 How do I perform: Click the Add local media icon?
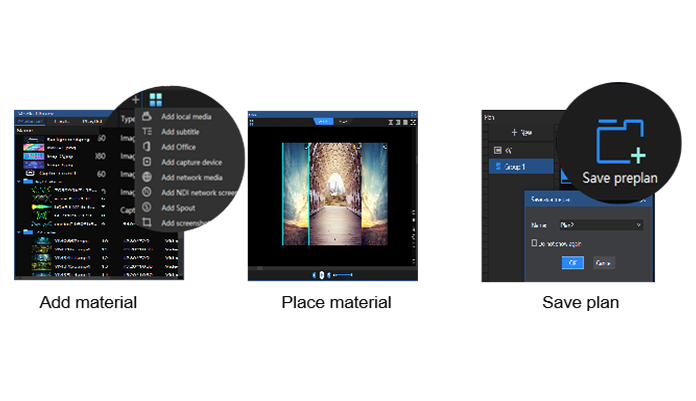click(x=147, y=117)
